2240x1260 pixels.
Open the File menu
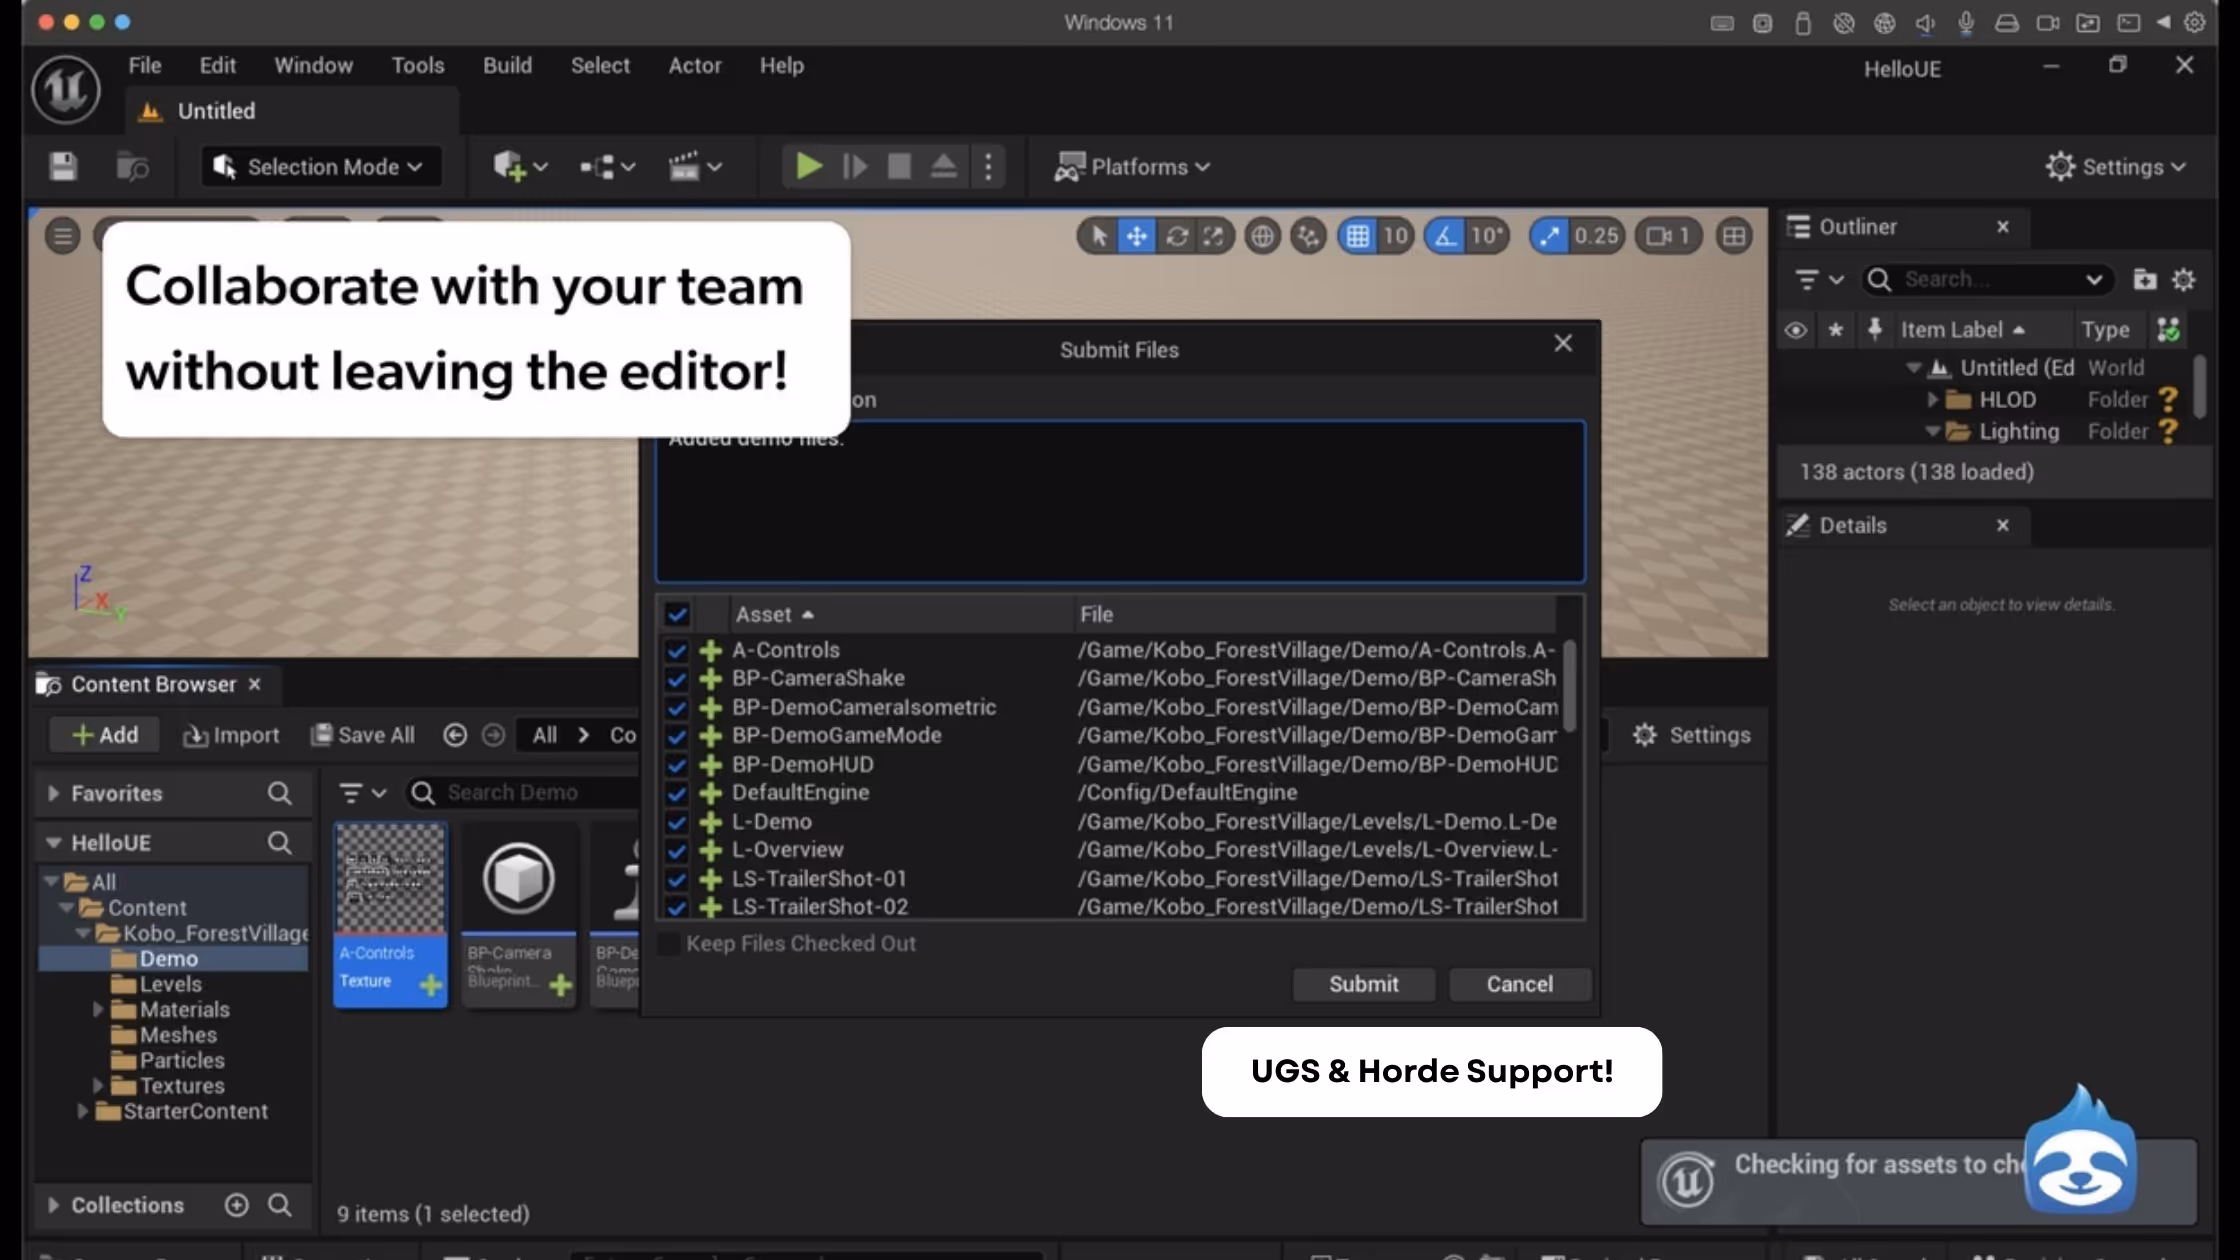(145, 65)
